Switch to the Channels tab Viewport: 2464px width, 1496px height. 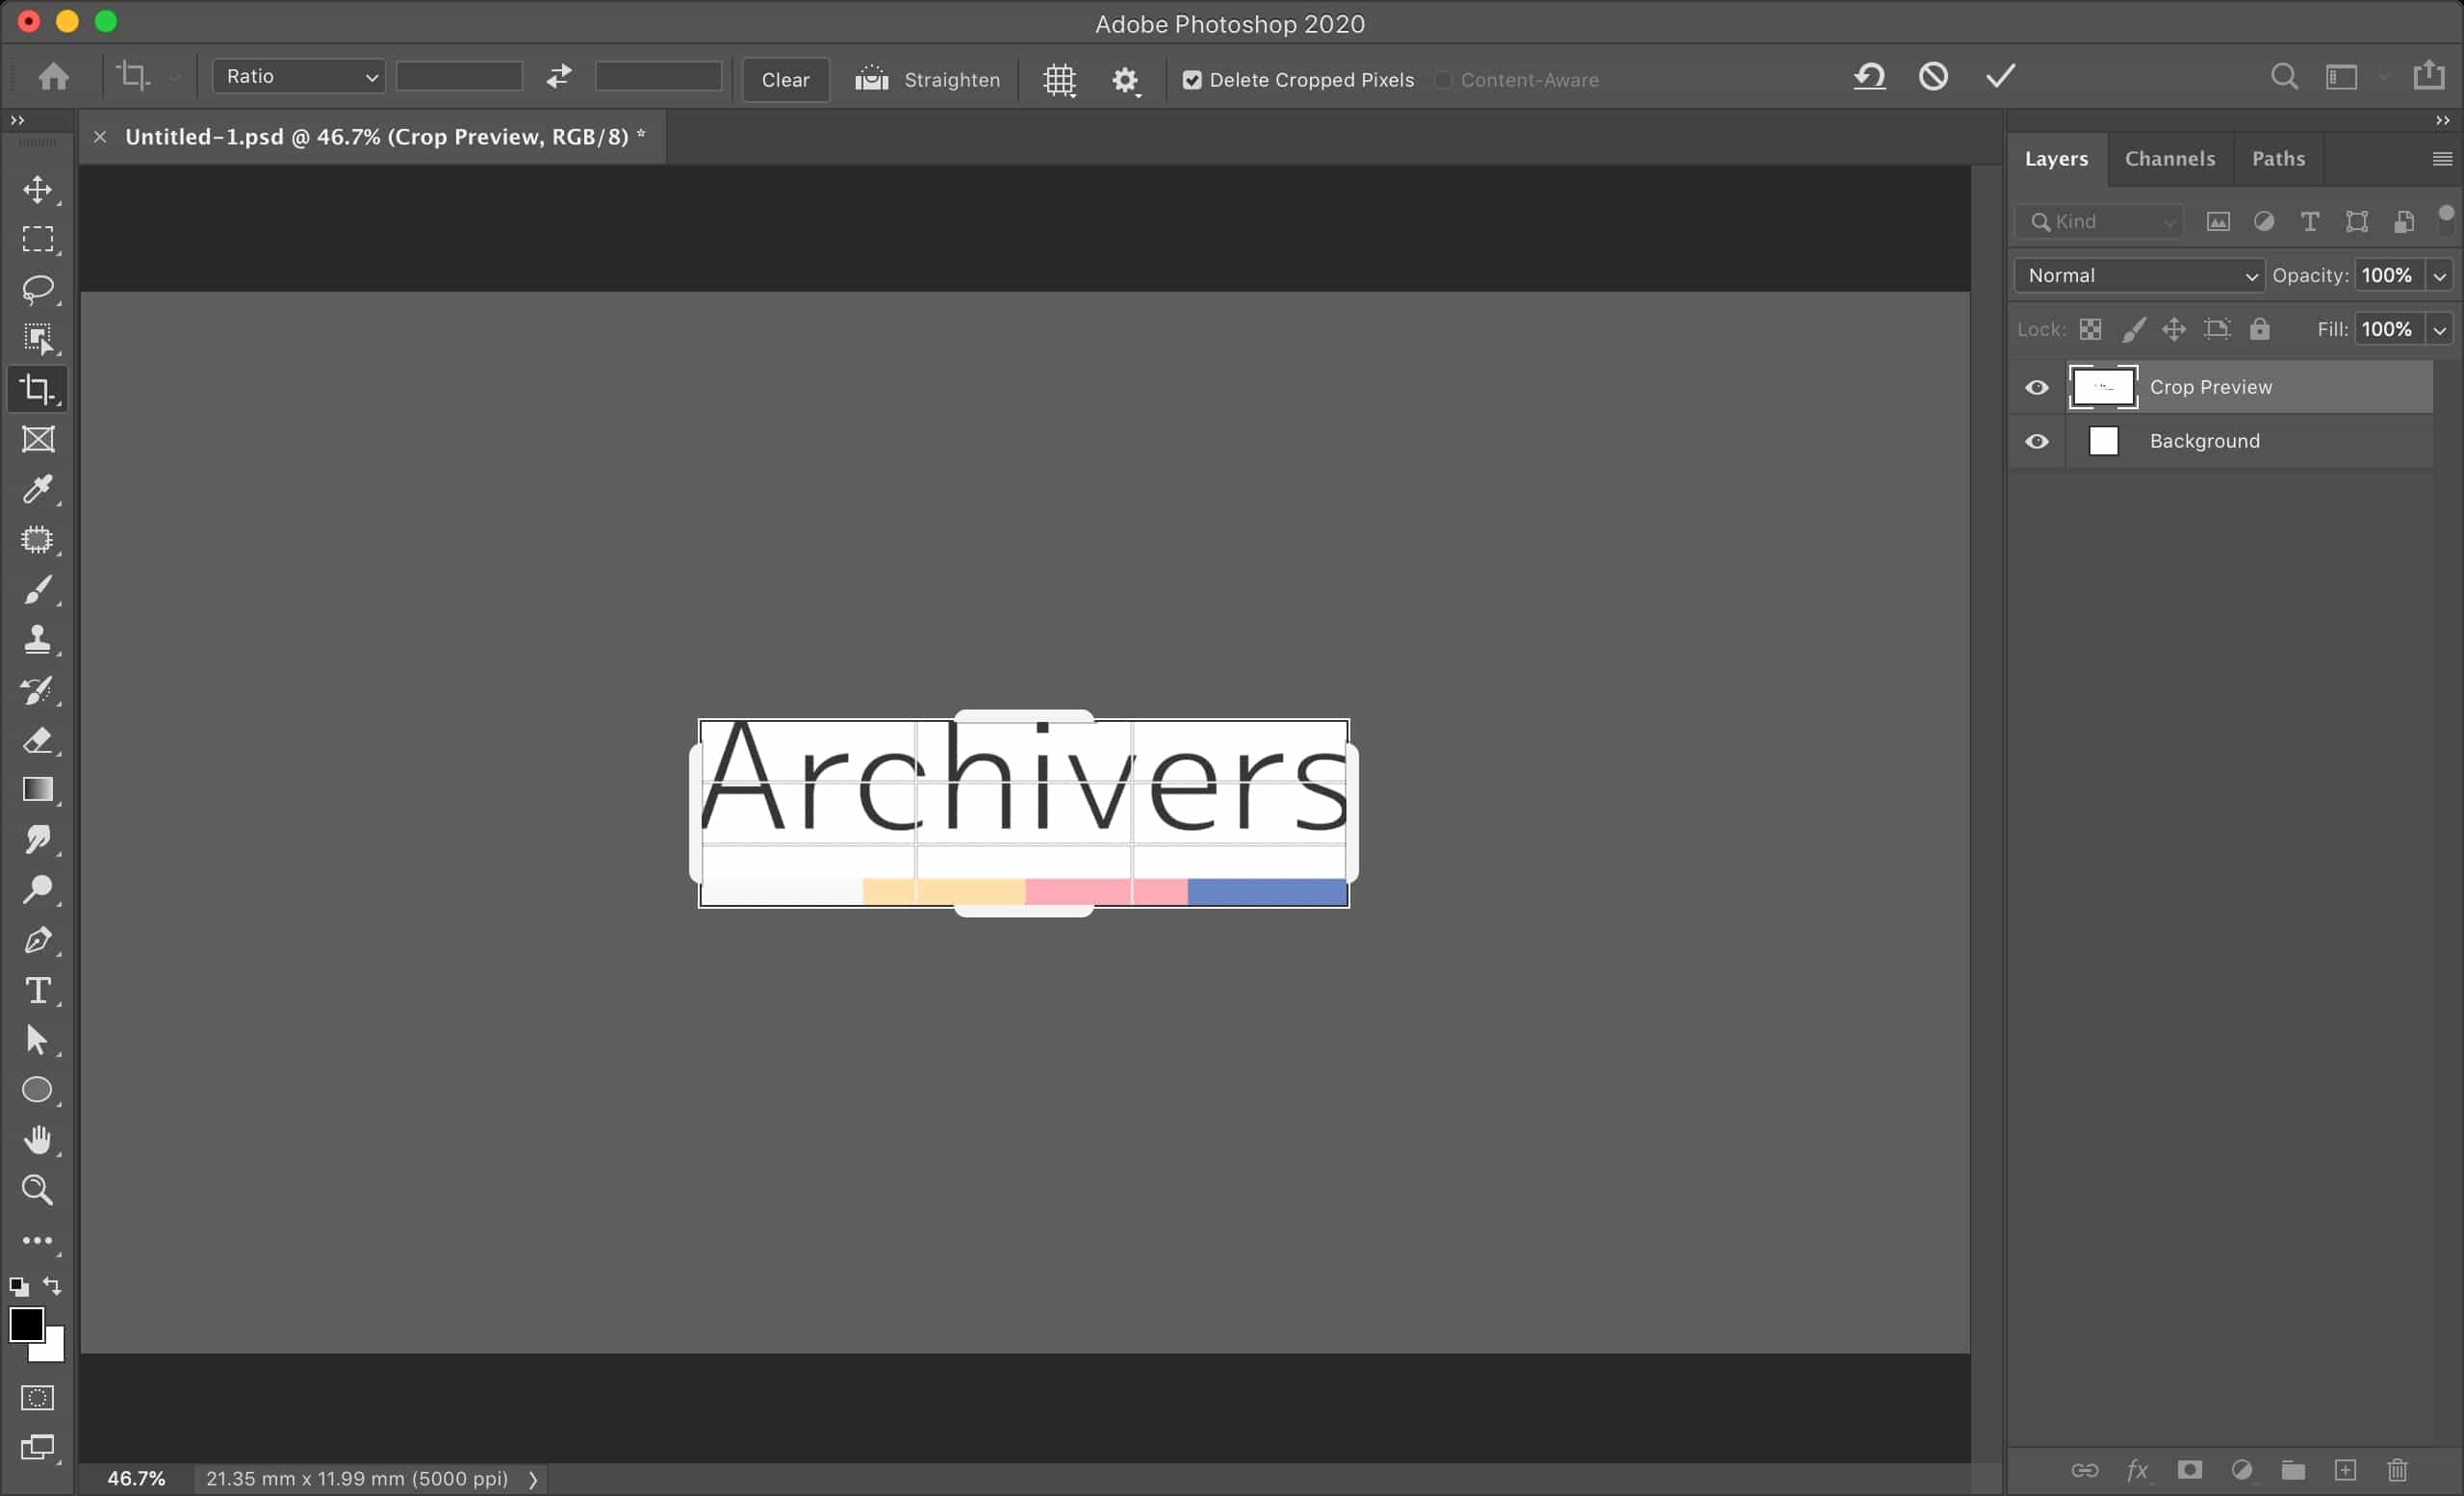[x=2169, y=159]
